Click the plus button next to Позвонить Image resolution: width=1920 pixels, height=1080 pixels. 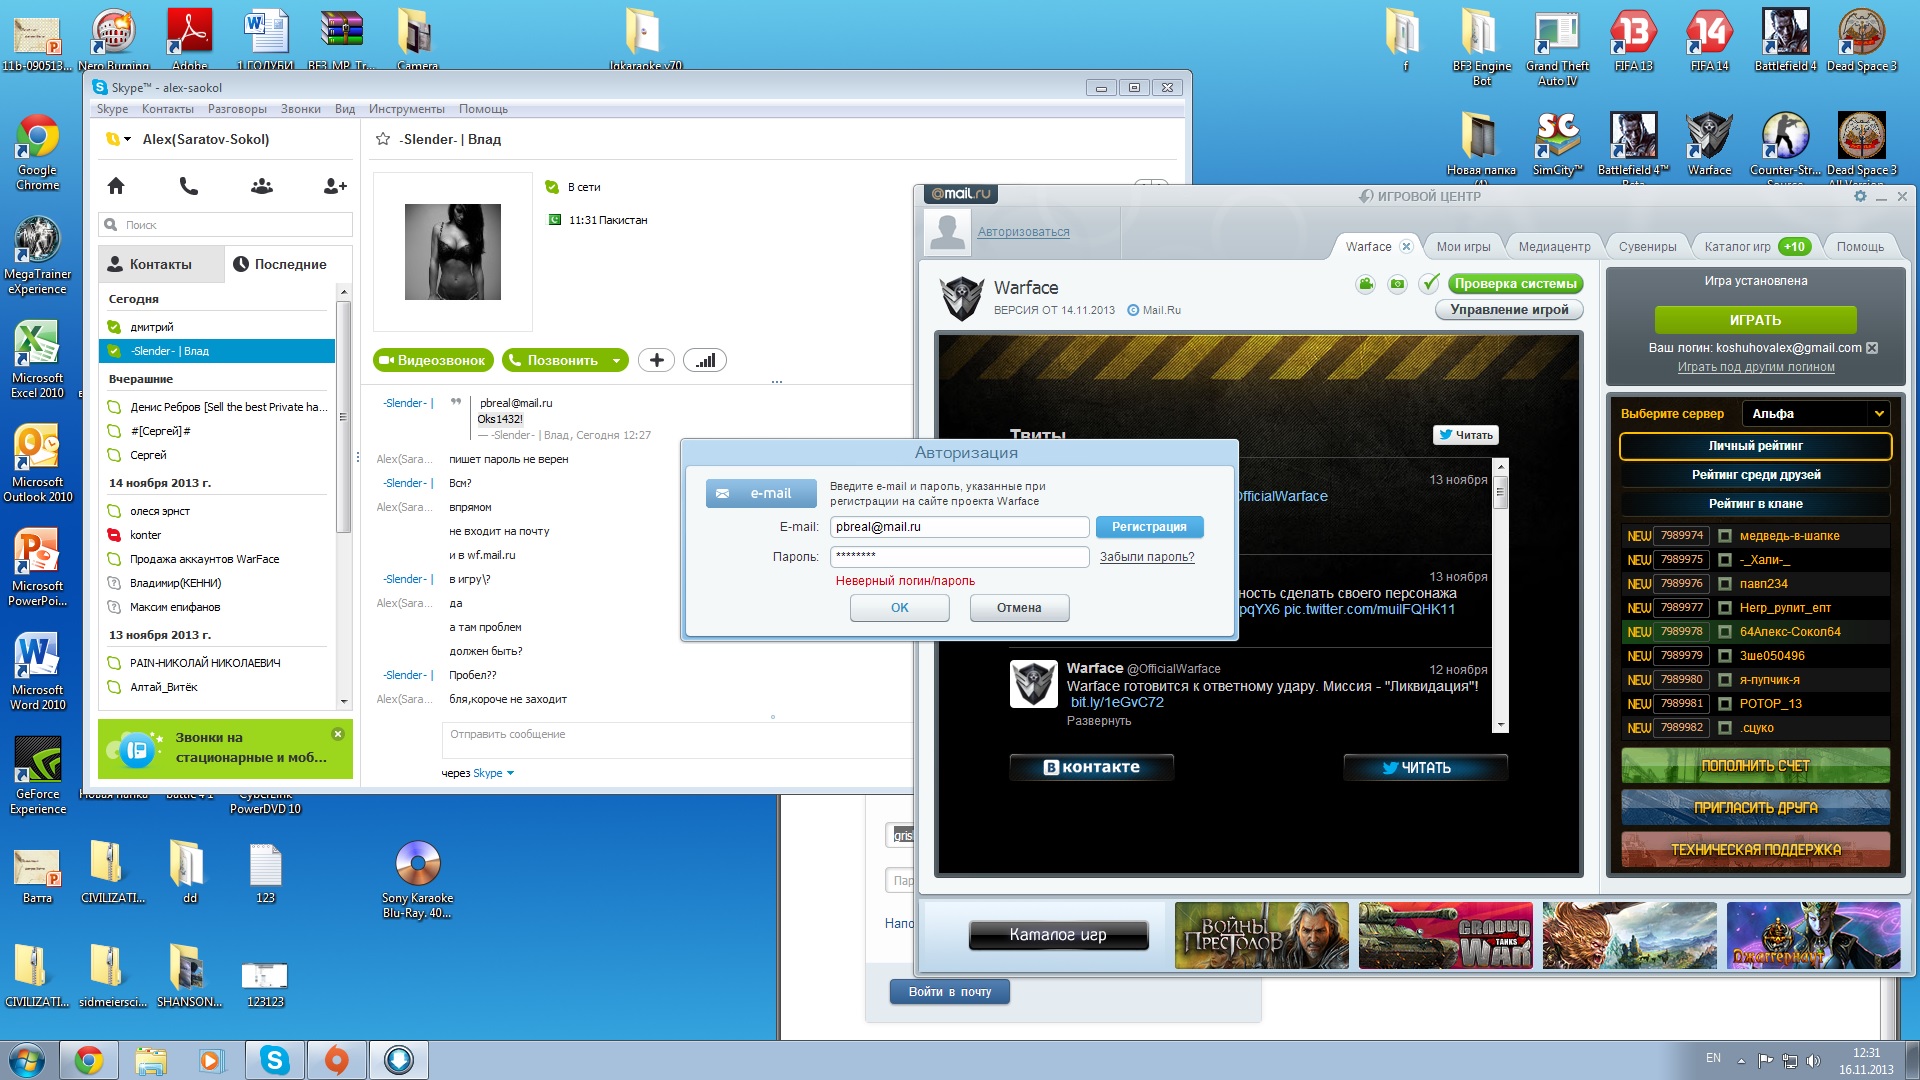[656, 360]
